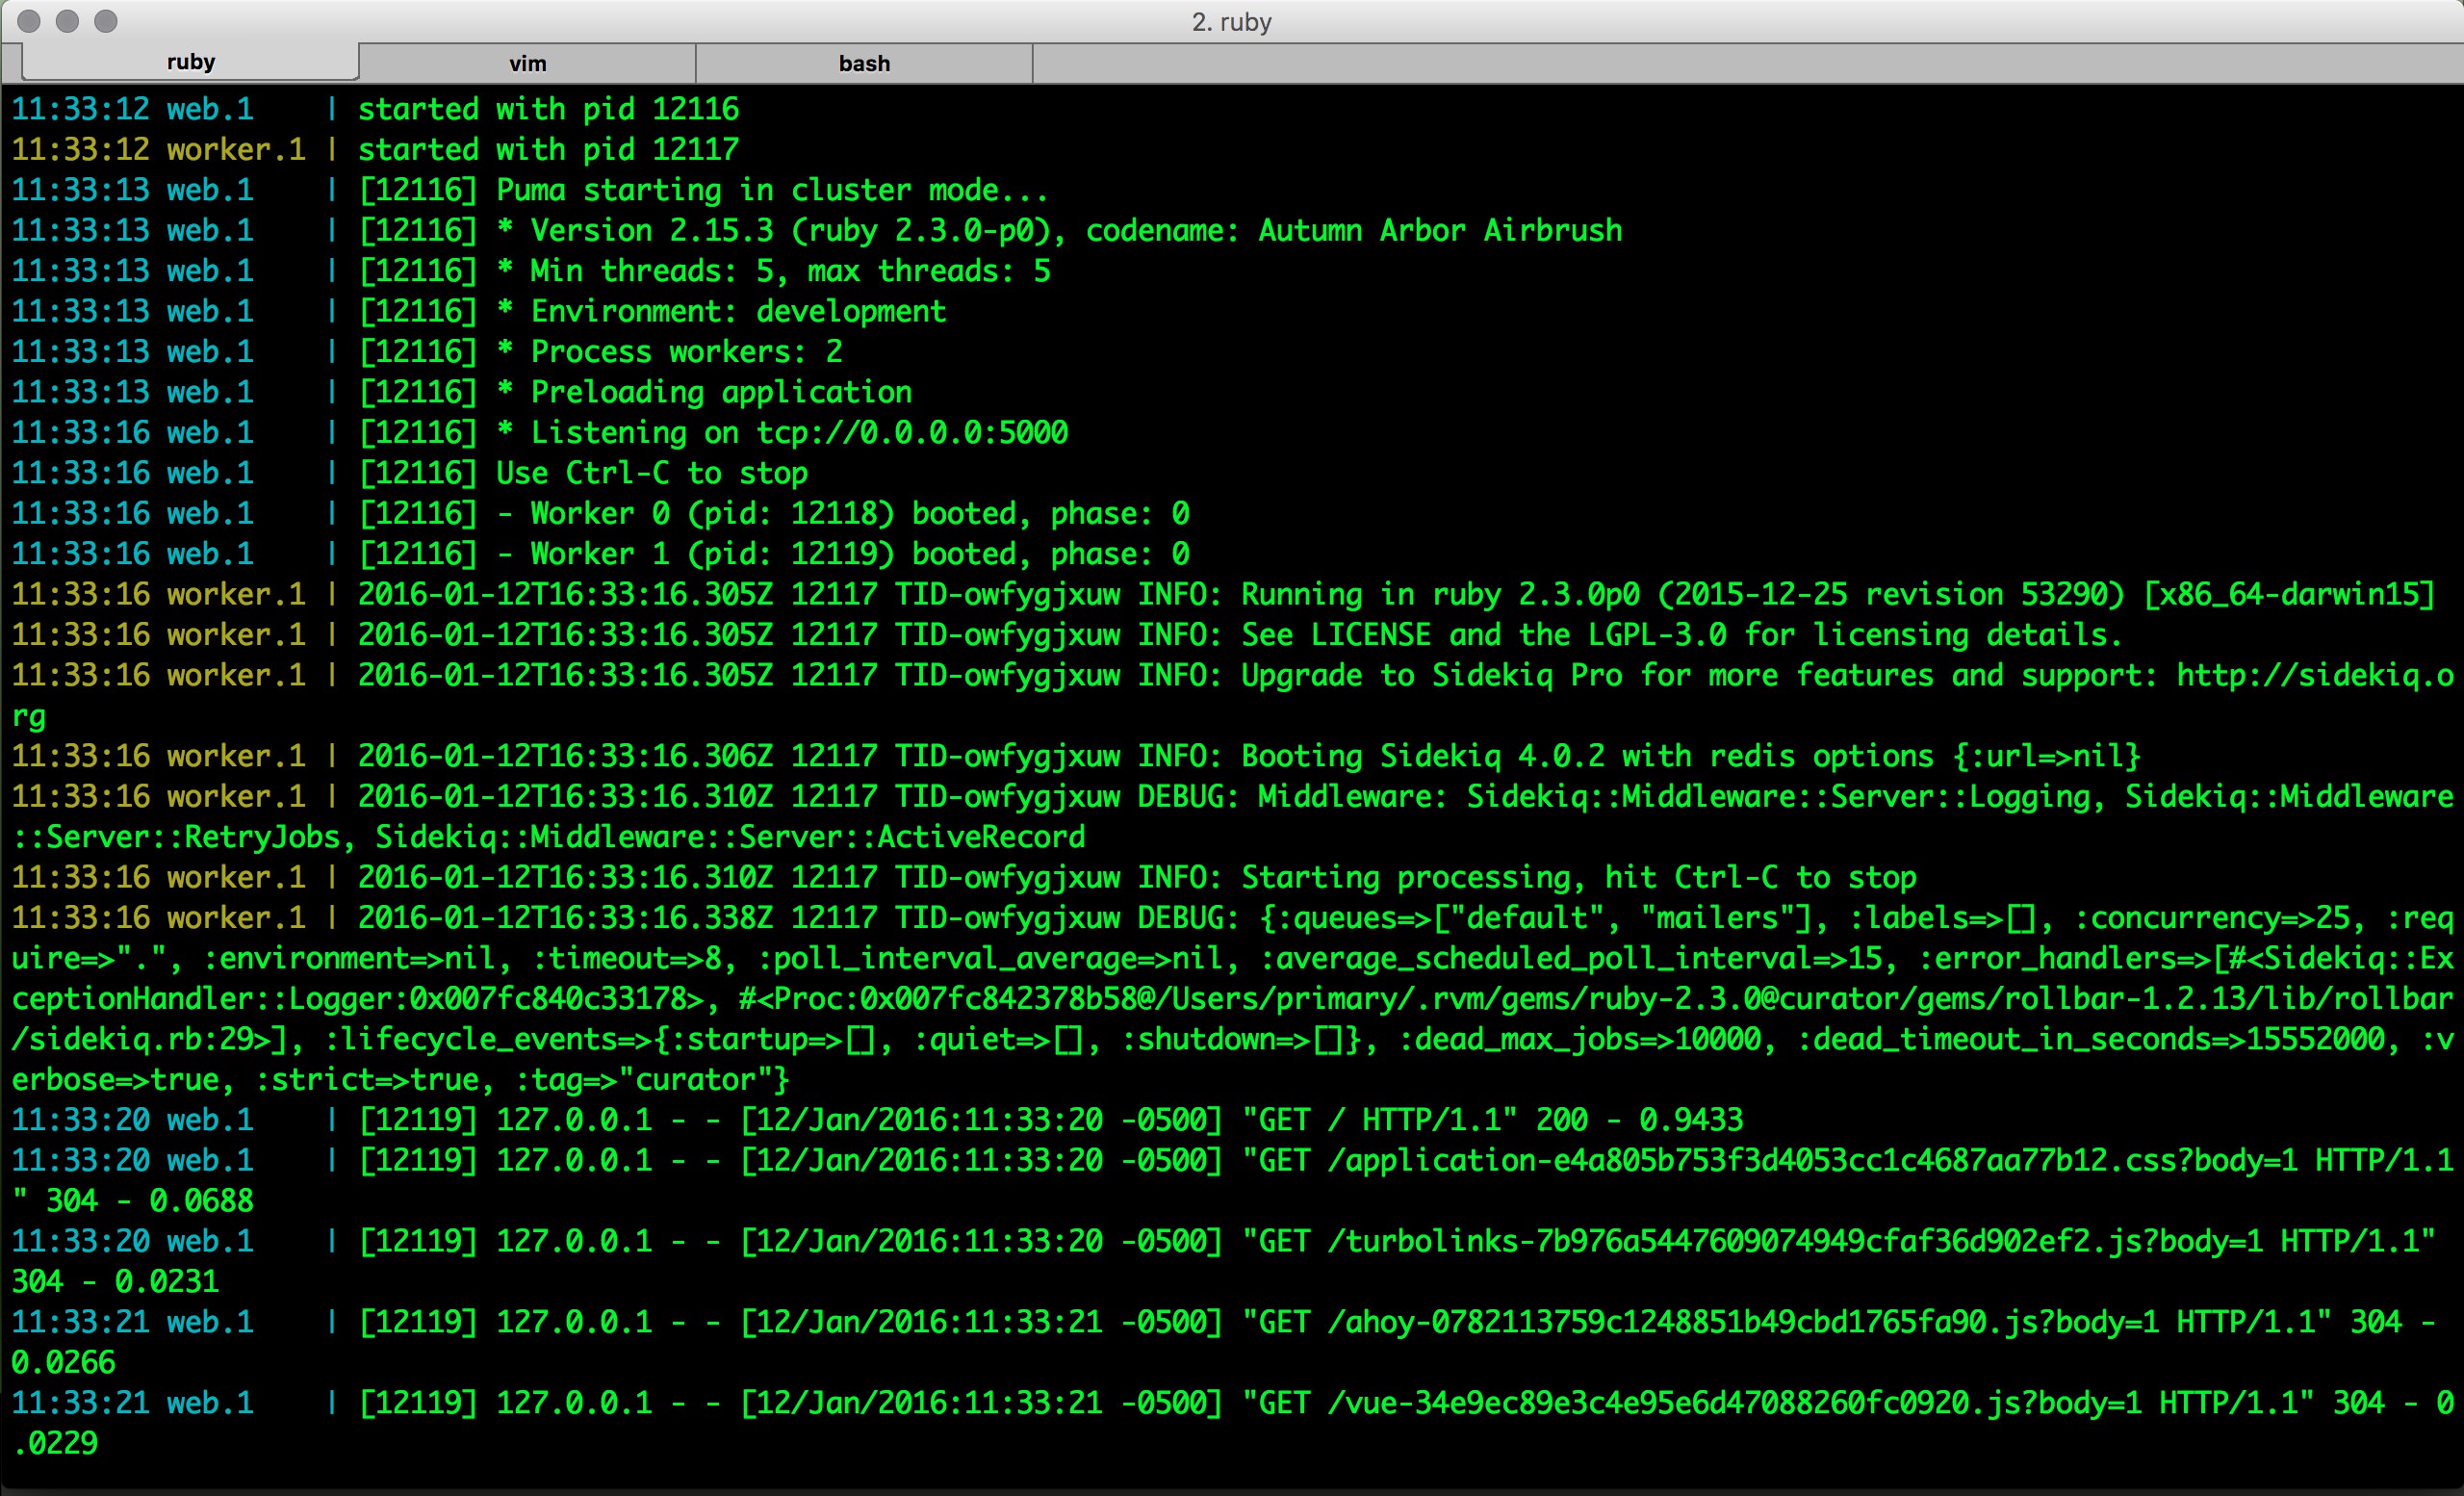The image size is (2464, 1496).
Task: Click '[x86_64-darwin15]' text
Action: tap(2288, 594)
